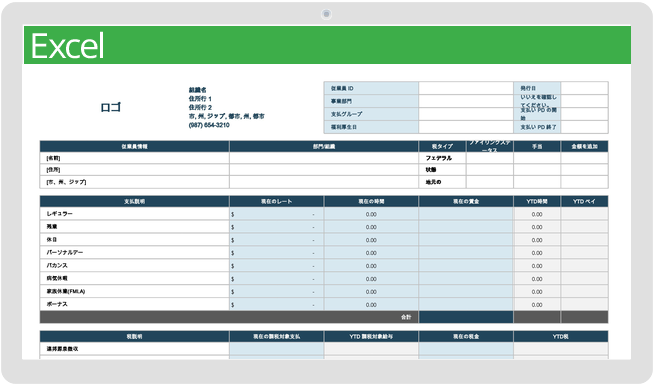The width and height of the screenshot is (654, 385).
Task: Click the empty field beside 支払グループ
Action: click(466, 114)
